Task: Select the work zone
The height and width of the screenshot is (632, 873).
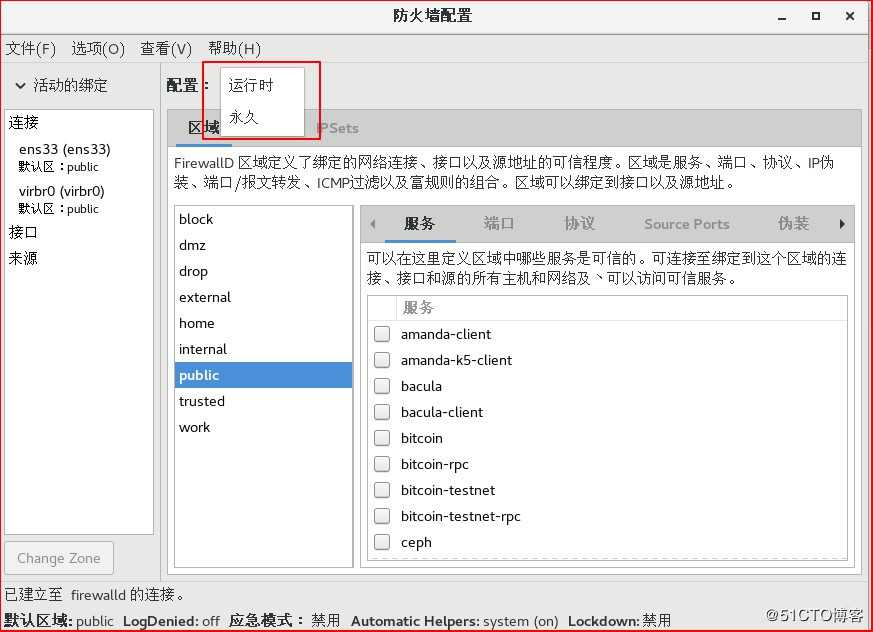Action: tap(263, 427)
